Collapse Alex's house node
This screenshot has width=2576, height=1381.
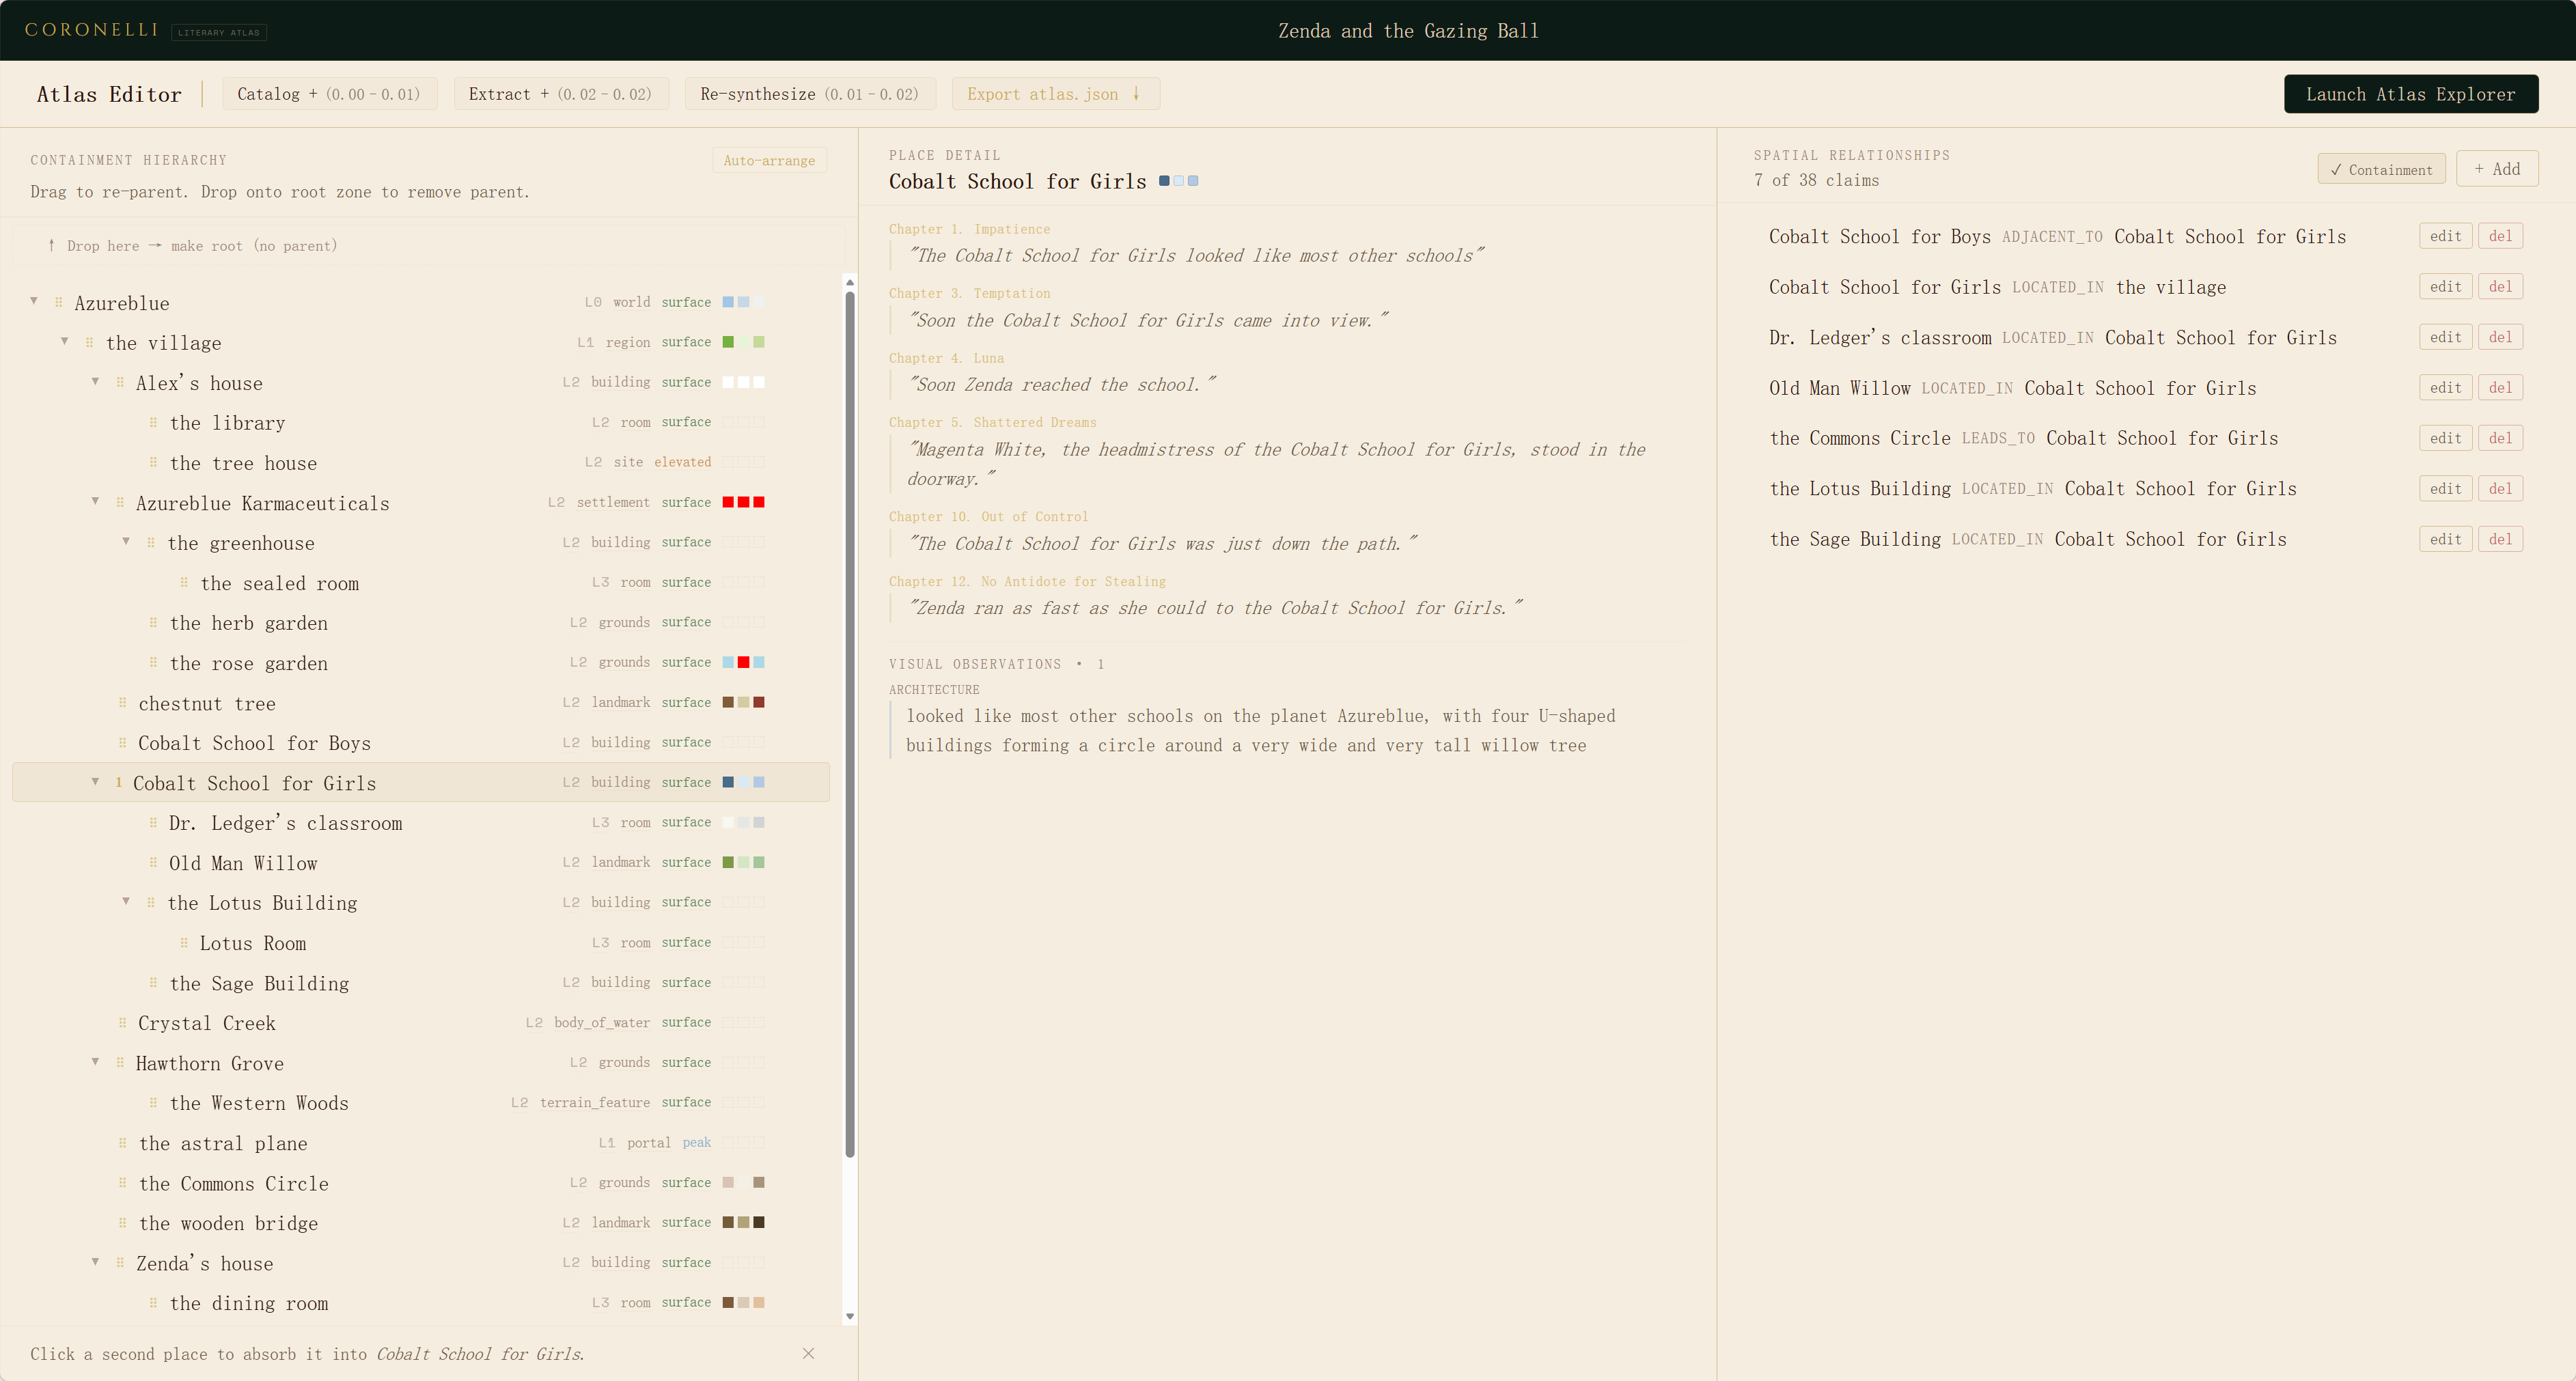click(x=96, y=381)
